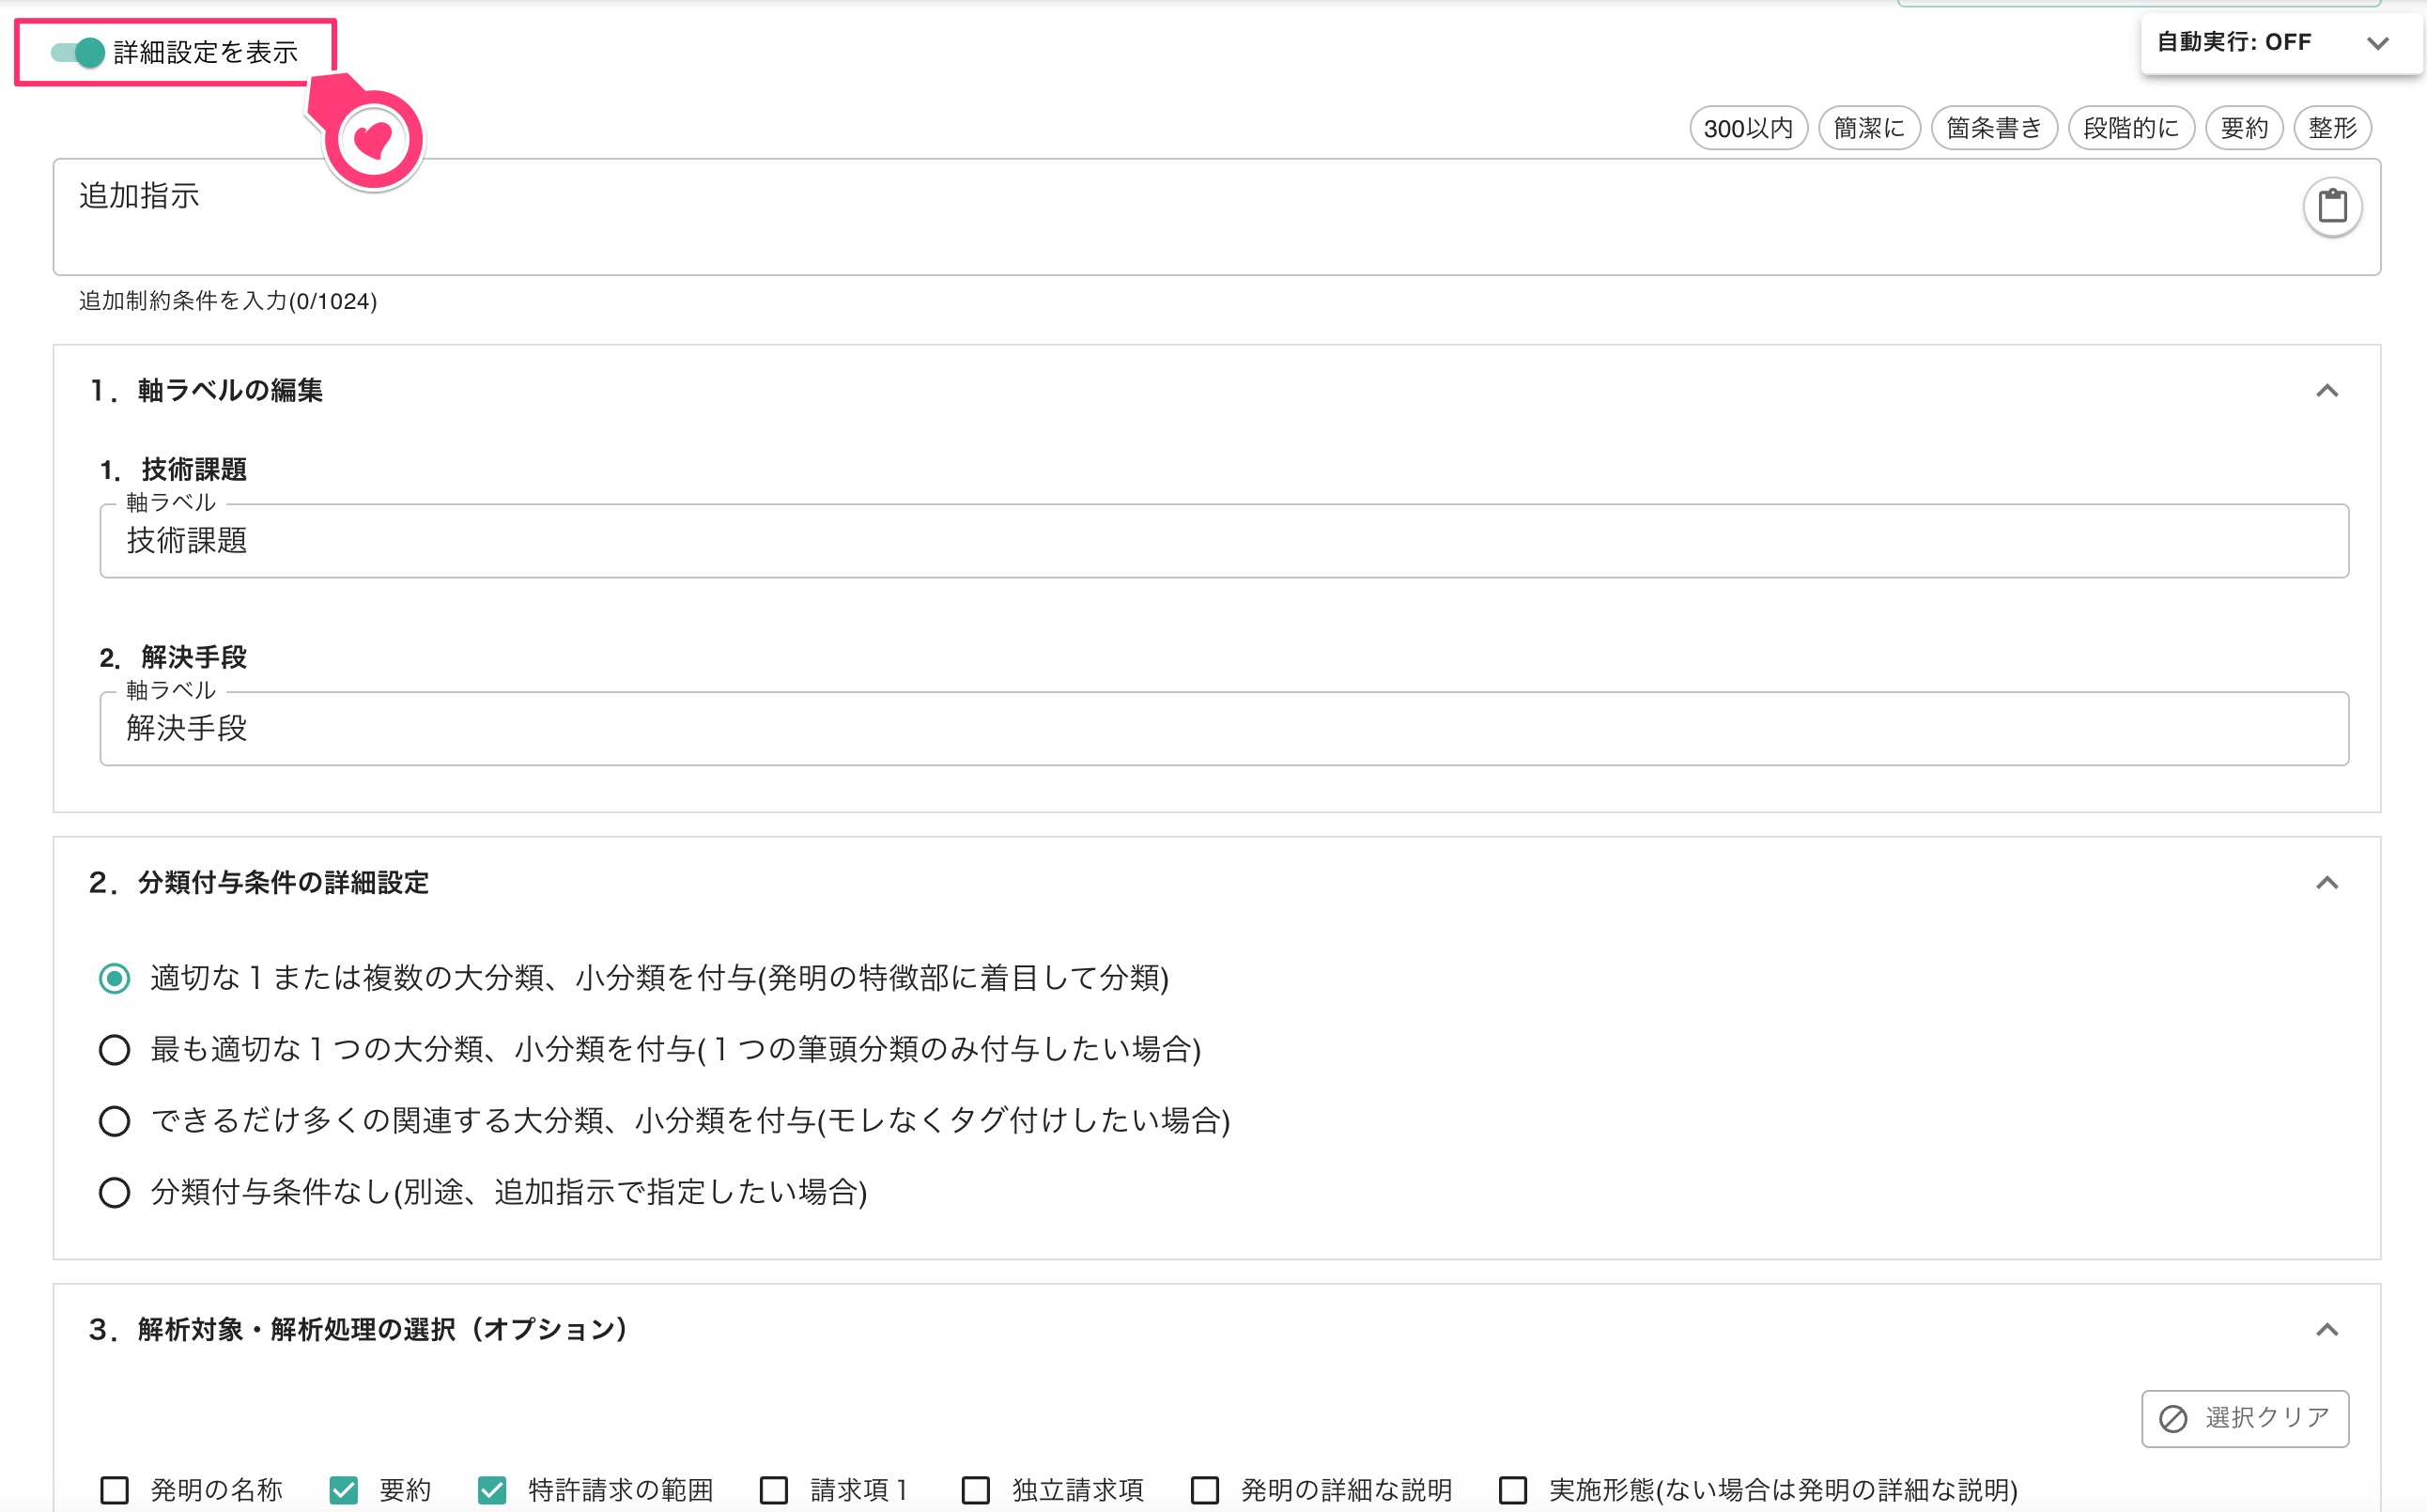This screenshot has width=2427, height=1512.
Task: Click the 整形 chip
Action: (2332, 128)
